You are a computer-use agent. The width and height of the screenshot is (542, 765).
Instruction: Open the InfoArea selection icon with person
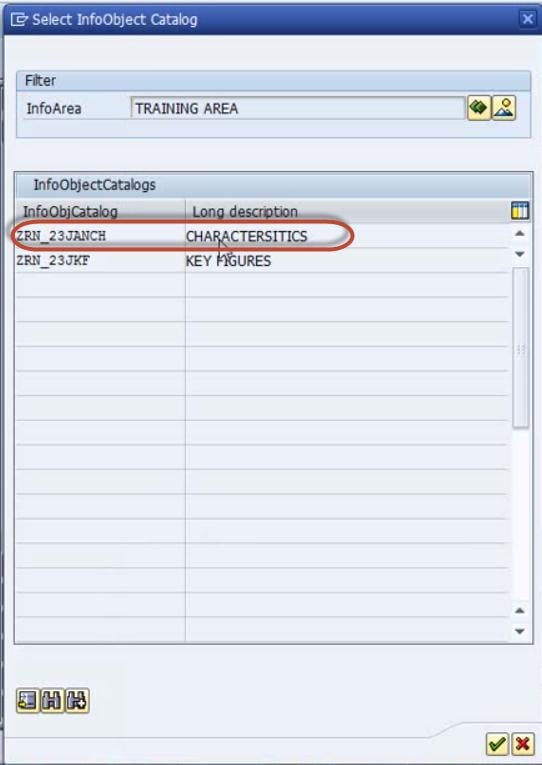click(x=504, y=108)
